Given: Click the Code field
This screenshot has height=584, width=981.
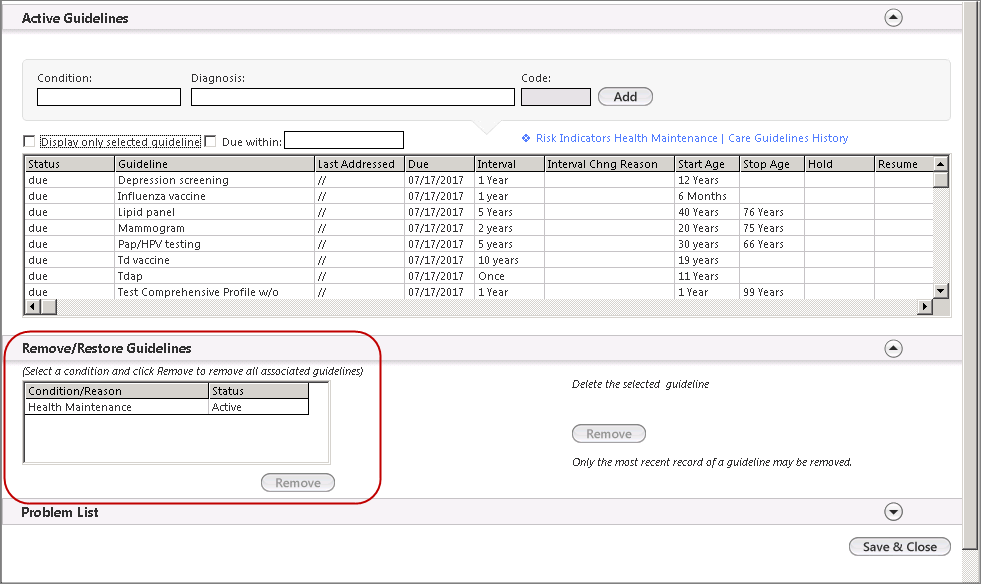Looking at the screenshot, I should 556,97.
